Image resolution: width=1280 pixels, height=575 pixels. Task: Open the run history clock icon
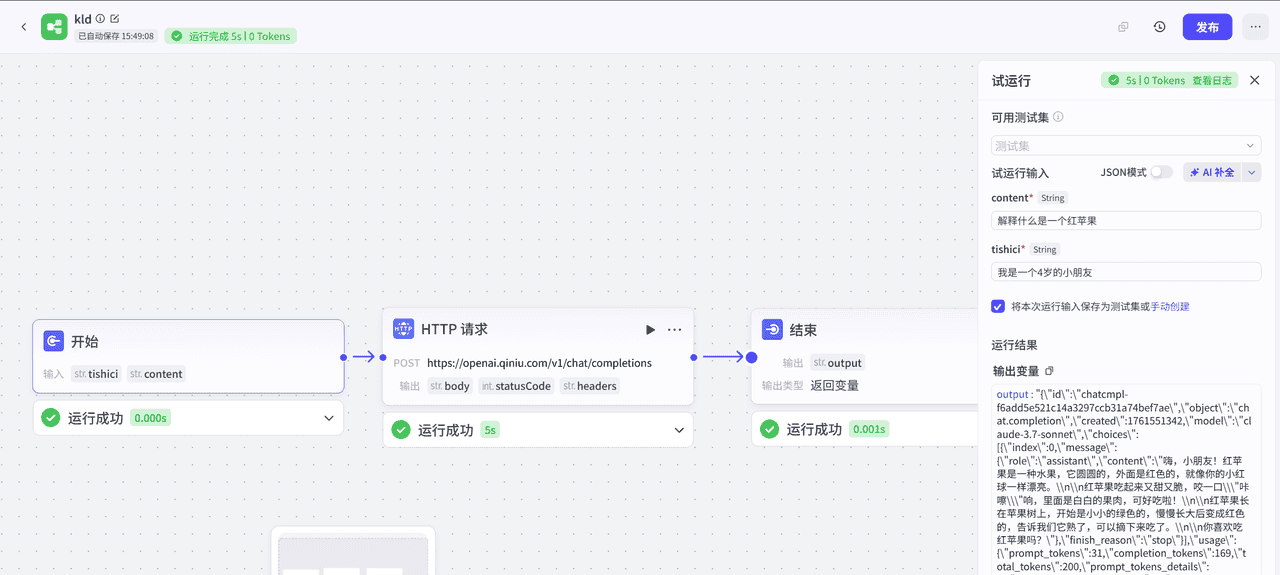(x=1159, y=27)
